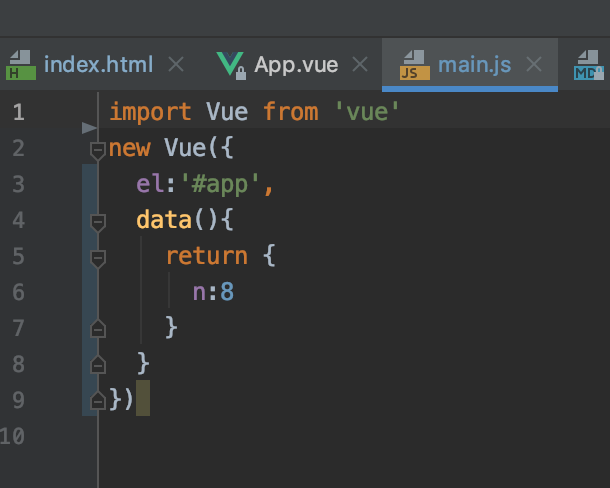This screenshot has height=488, width=610.
Task: Click the 'data' method name on line 4
Action: [164, 220]
